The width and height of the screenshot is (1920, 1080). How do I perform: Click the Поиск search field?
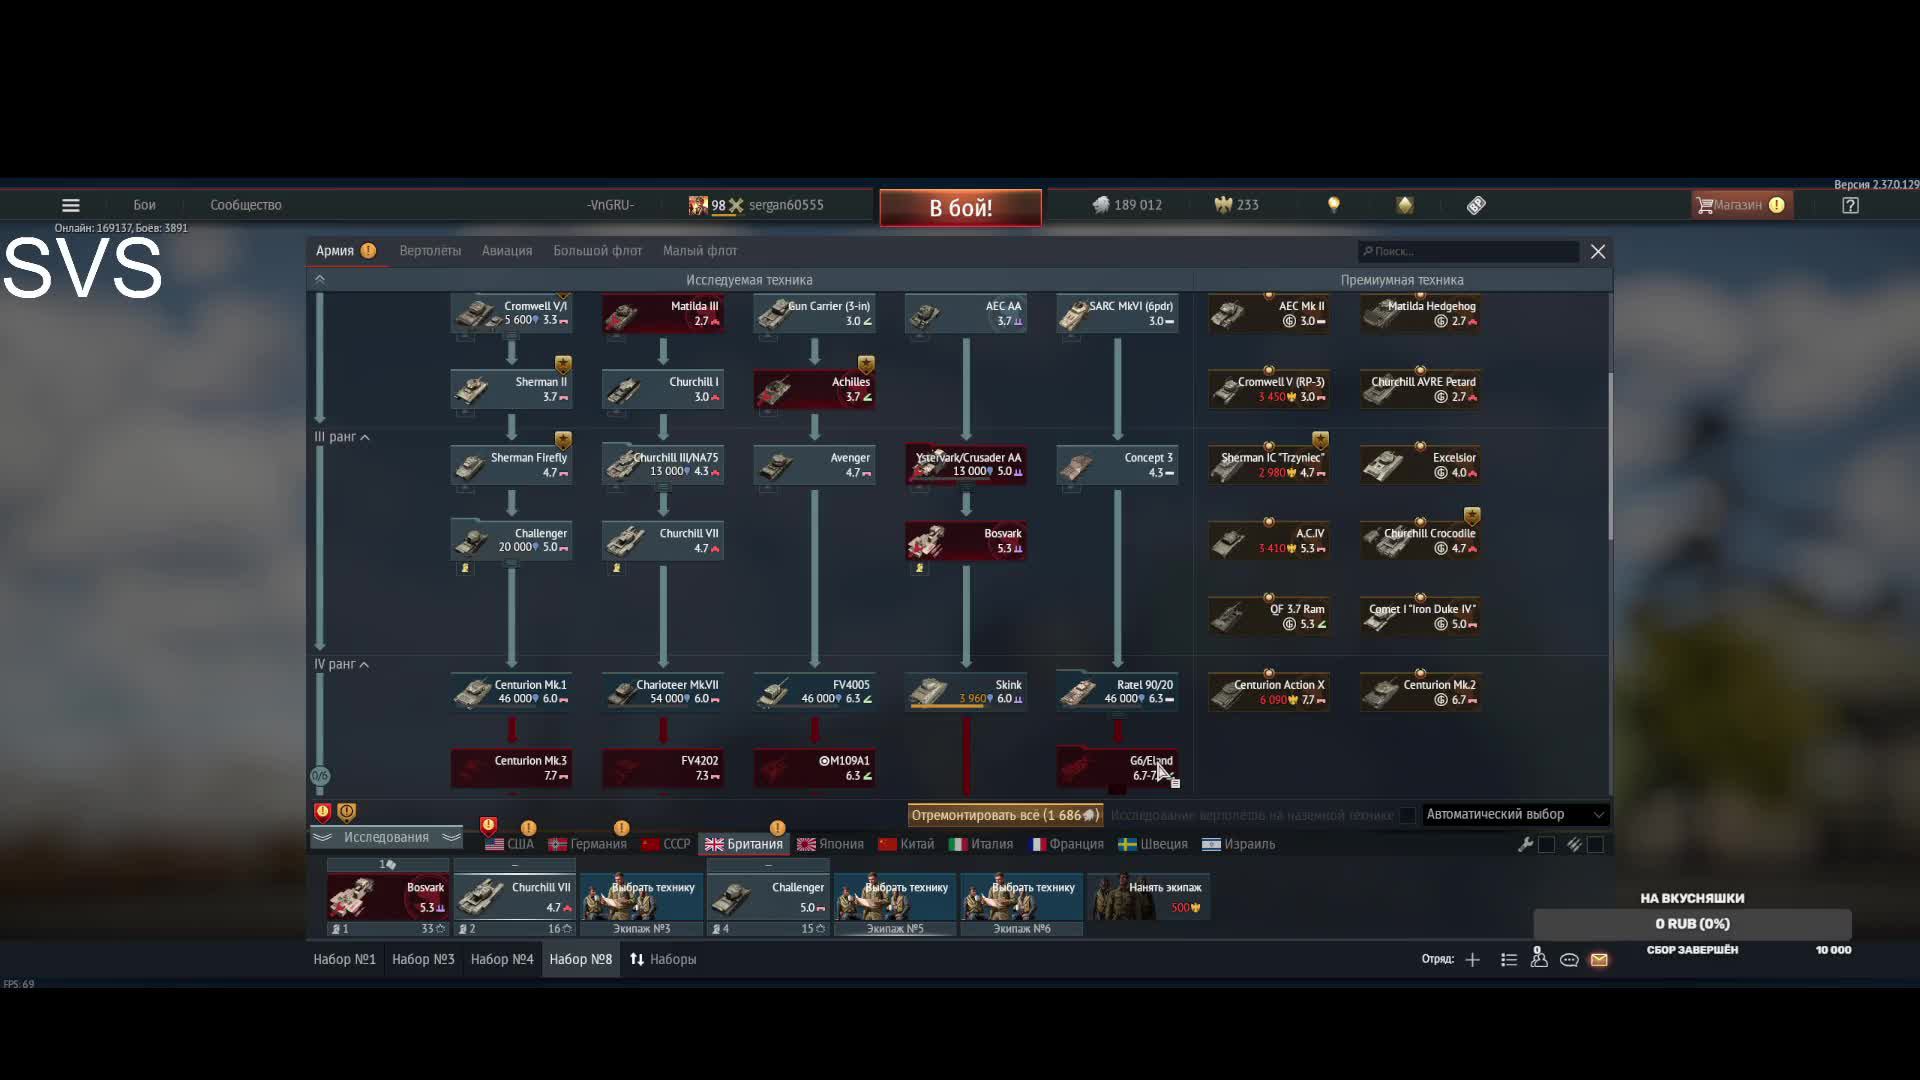pyautogui.click(x=1468, y=252)
